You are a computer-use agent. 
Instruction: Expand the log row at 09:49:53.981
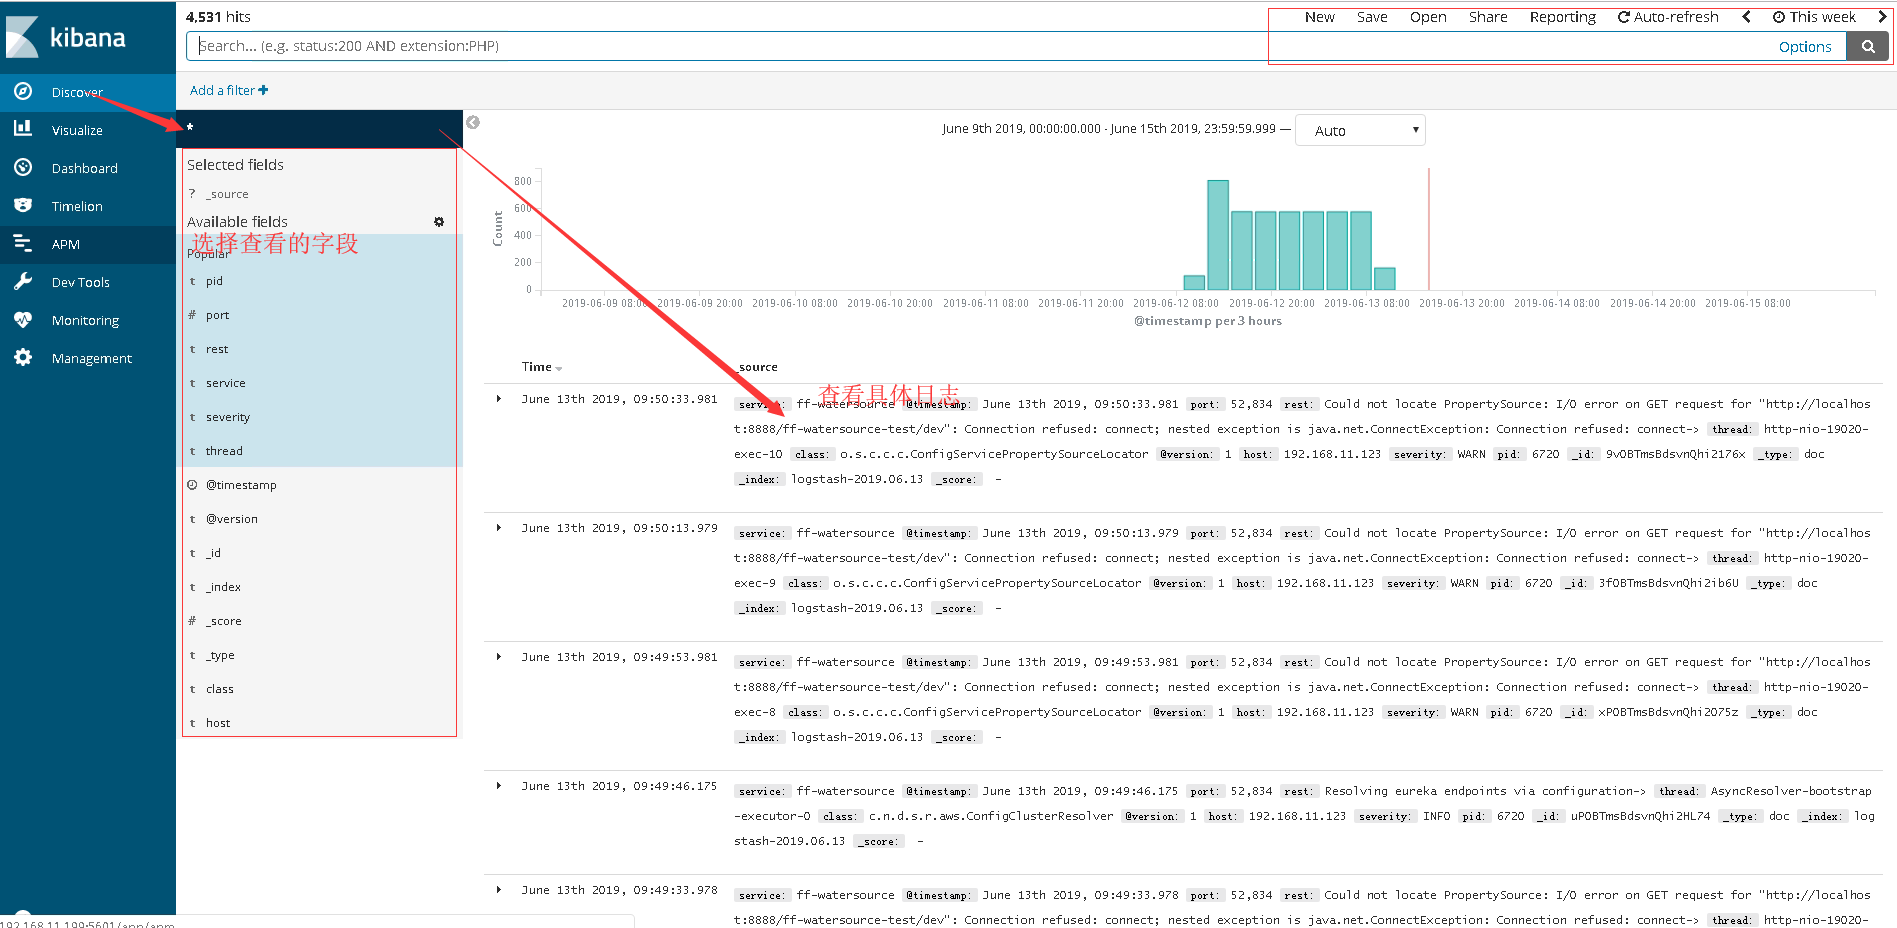(499, 657)
